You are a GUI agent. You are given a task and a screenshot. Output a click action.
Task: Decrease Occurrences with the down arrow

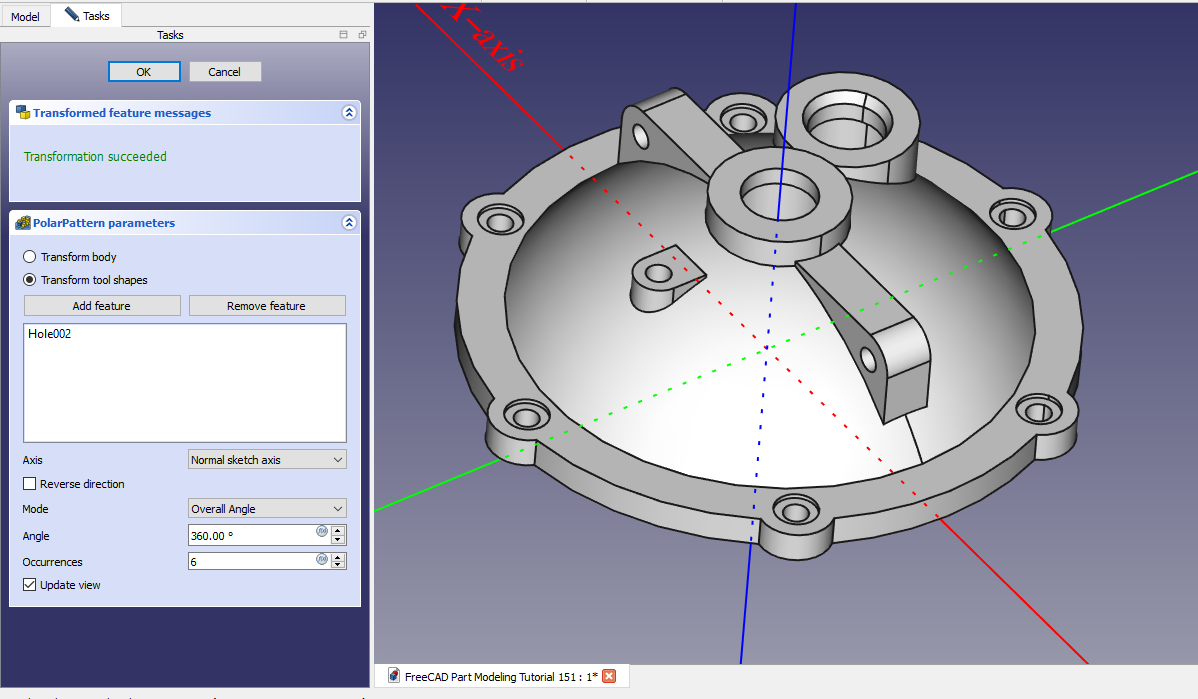338,566
